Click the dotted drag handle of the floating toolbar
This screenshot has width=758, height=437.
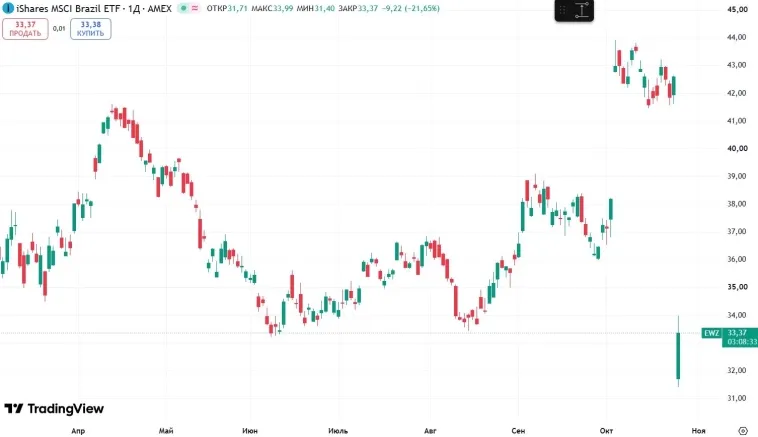pos(562,11)
